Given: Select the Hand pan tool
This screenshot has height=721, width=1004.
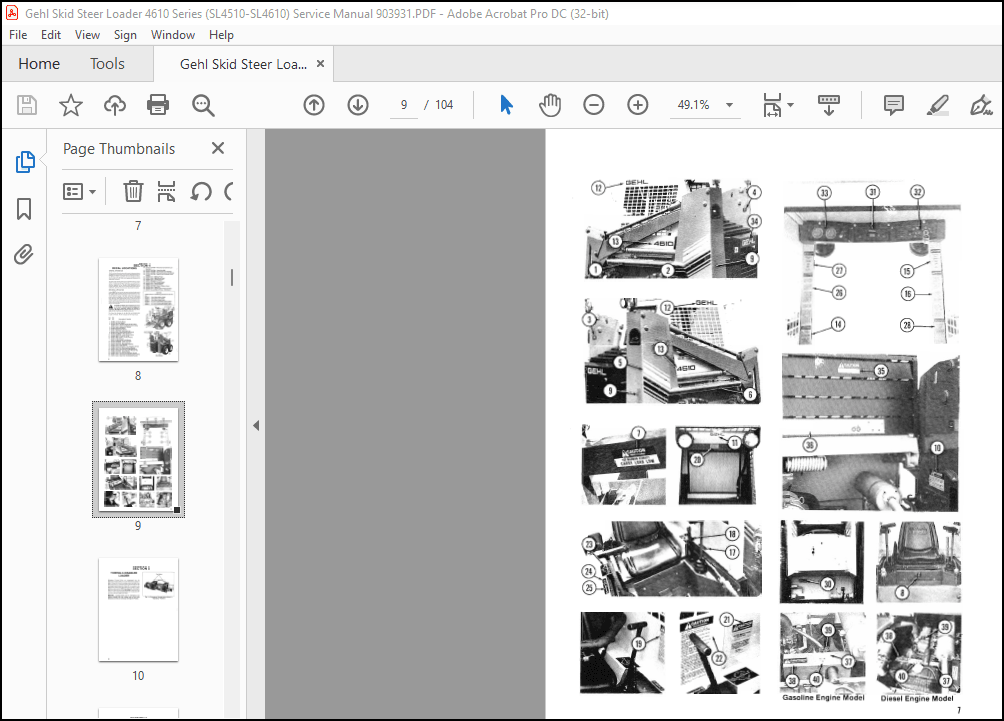Looking at the screenshot, I should 549,105.
